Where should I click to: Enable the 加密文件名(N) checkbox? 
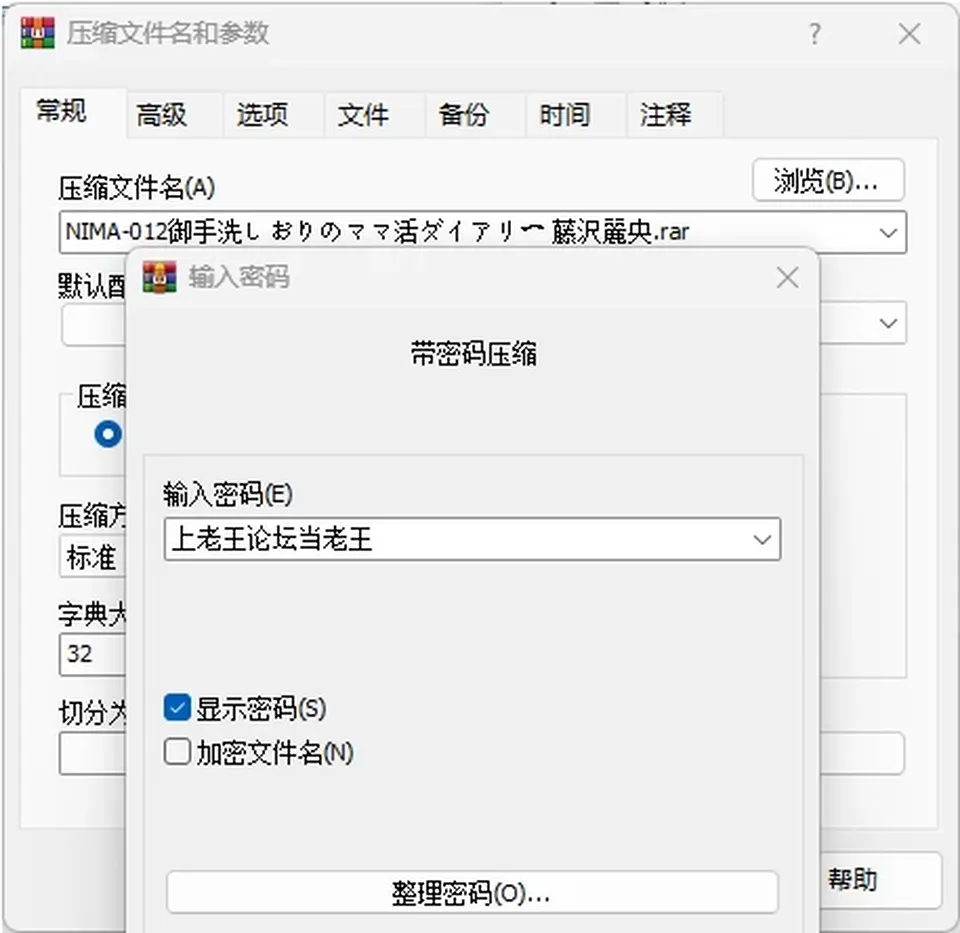[177, 752]
